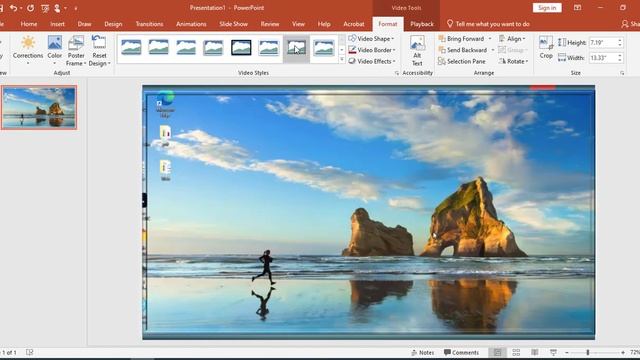Decrease Width with the down stepper arrow
This screenshot has width=640, height=360.
coord(620,60)
